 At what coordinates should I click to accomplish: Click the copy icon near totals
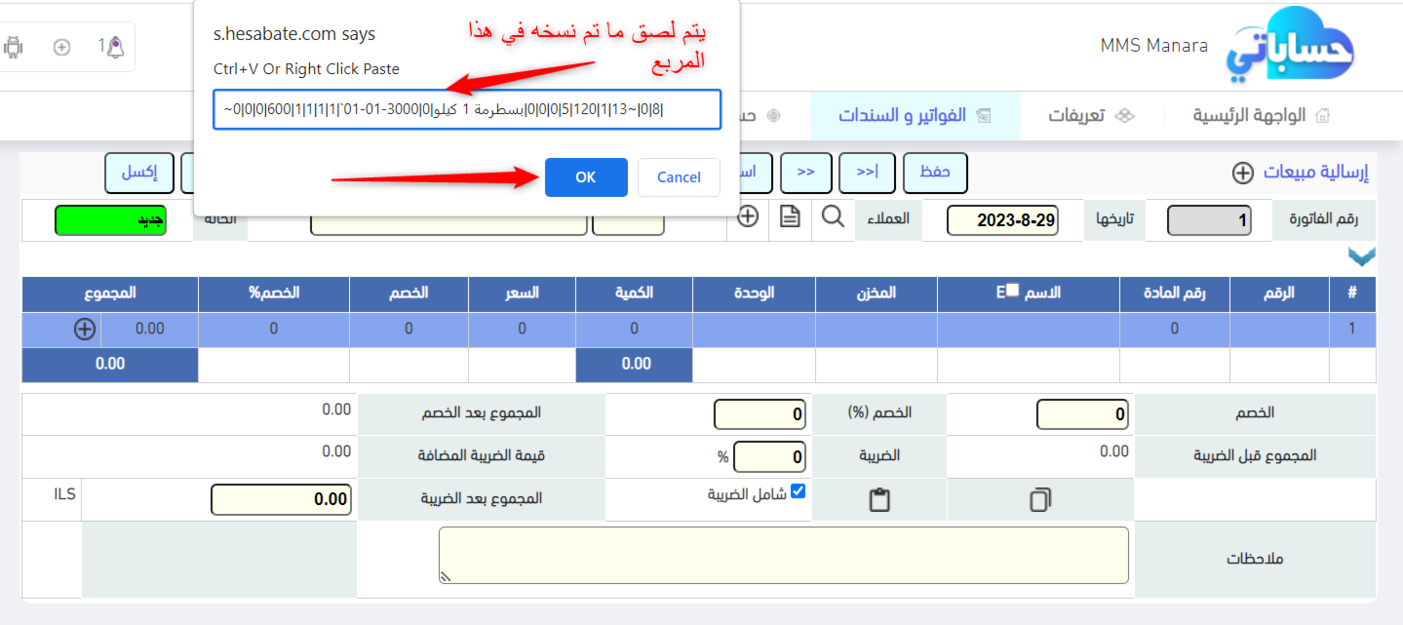(1040, 500)
